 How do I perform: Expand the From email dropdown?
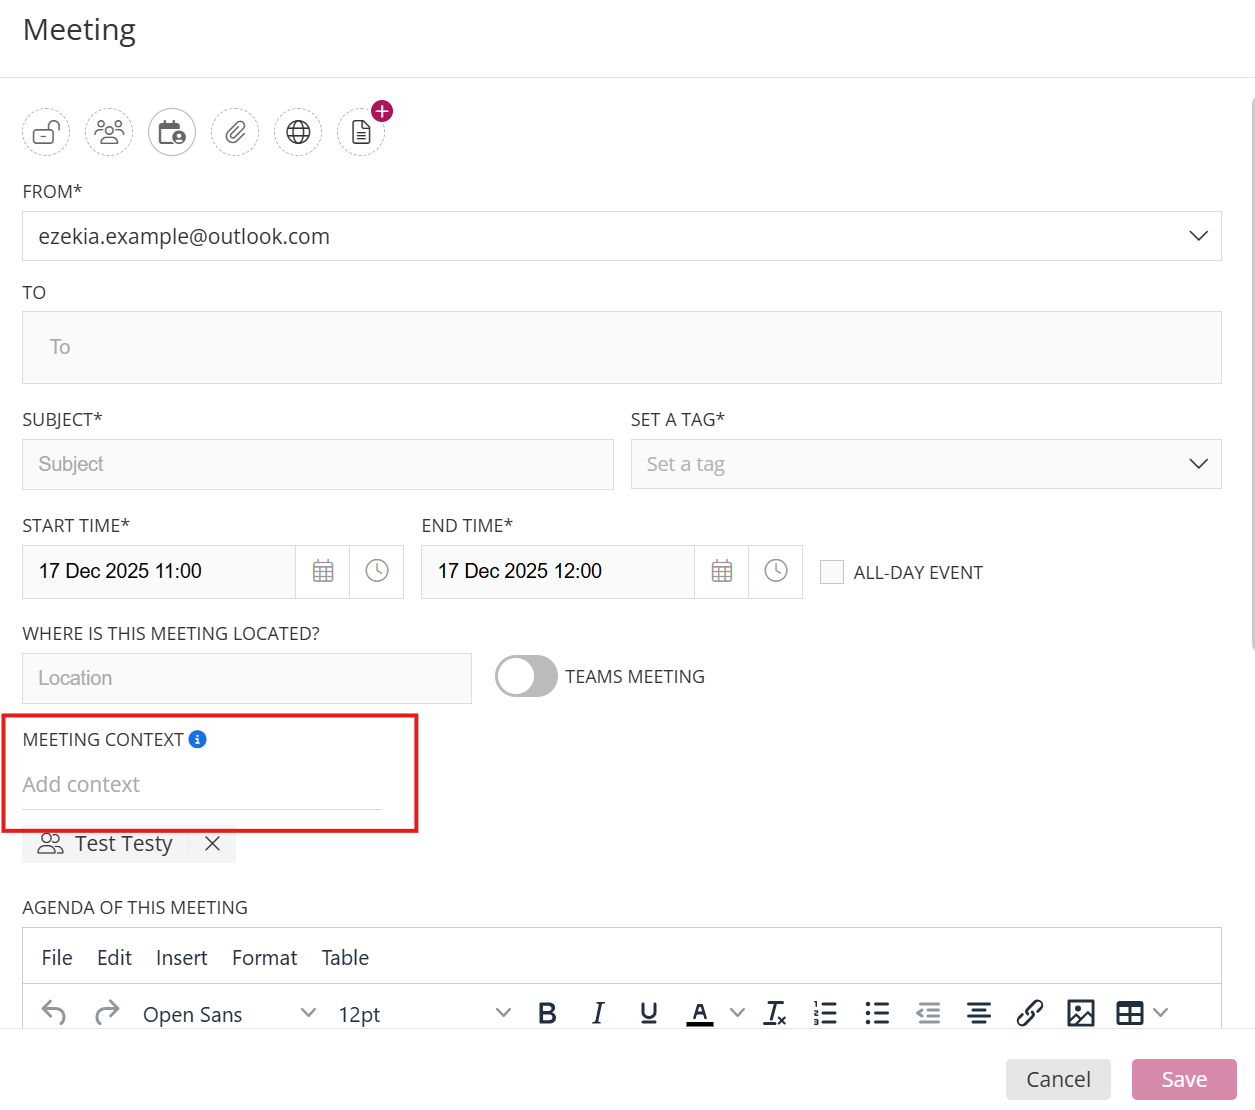pyautogui.click(x=1198, y=236)
